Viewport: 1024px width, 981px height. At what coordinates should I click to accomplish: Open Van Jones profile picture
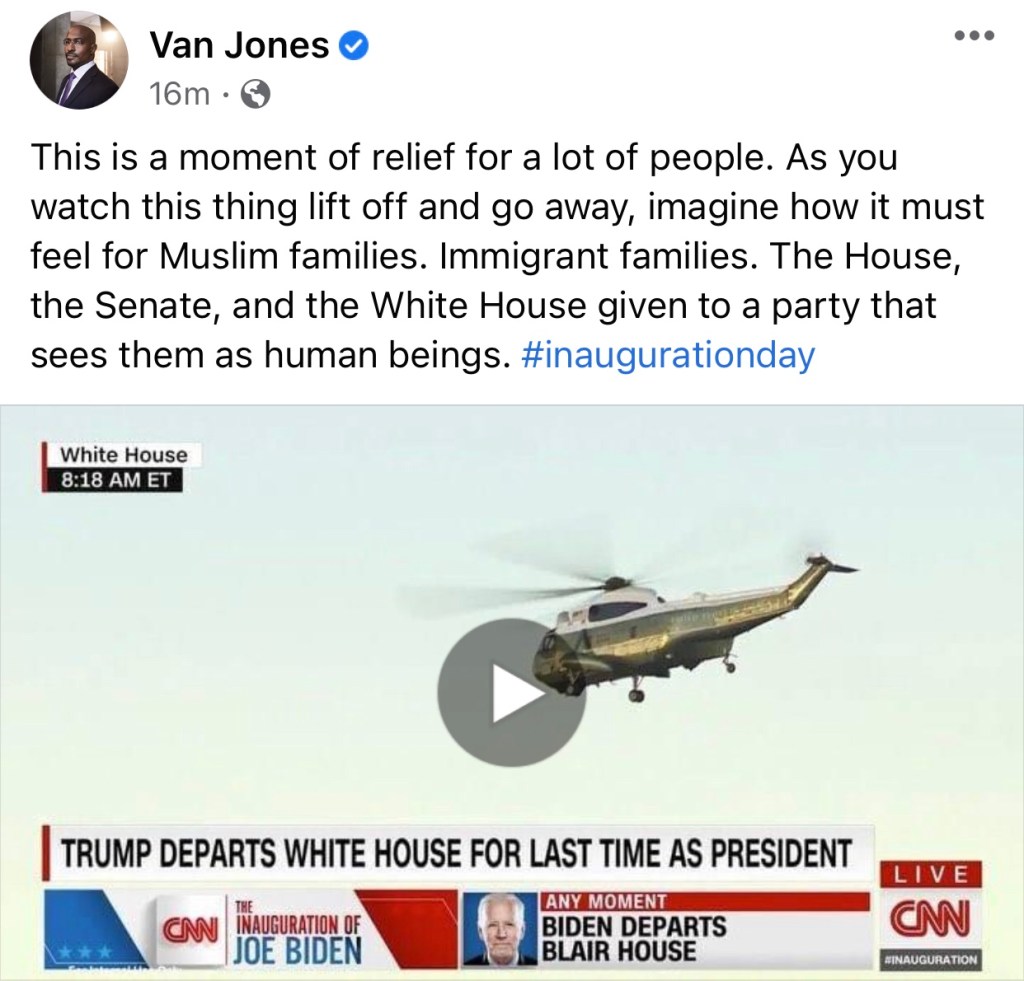pyautogui.click(x=79, y=60)
